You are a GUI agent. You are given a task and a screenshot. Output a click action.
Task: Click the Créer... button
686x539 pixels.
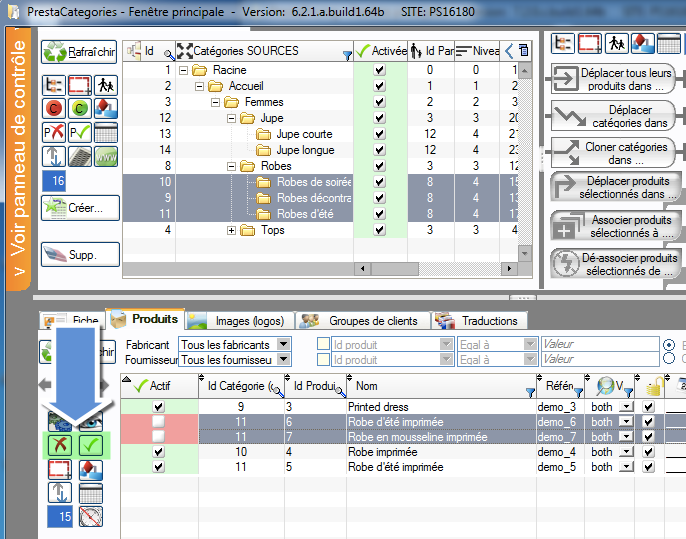click(80, 207)
